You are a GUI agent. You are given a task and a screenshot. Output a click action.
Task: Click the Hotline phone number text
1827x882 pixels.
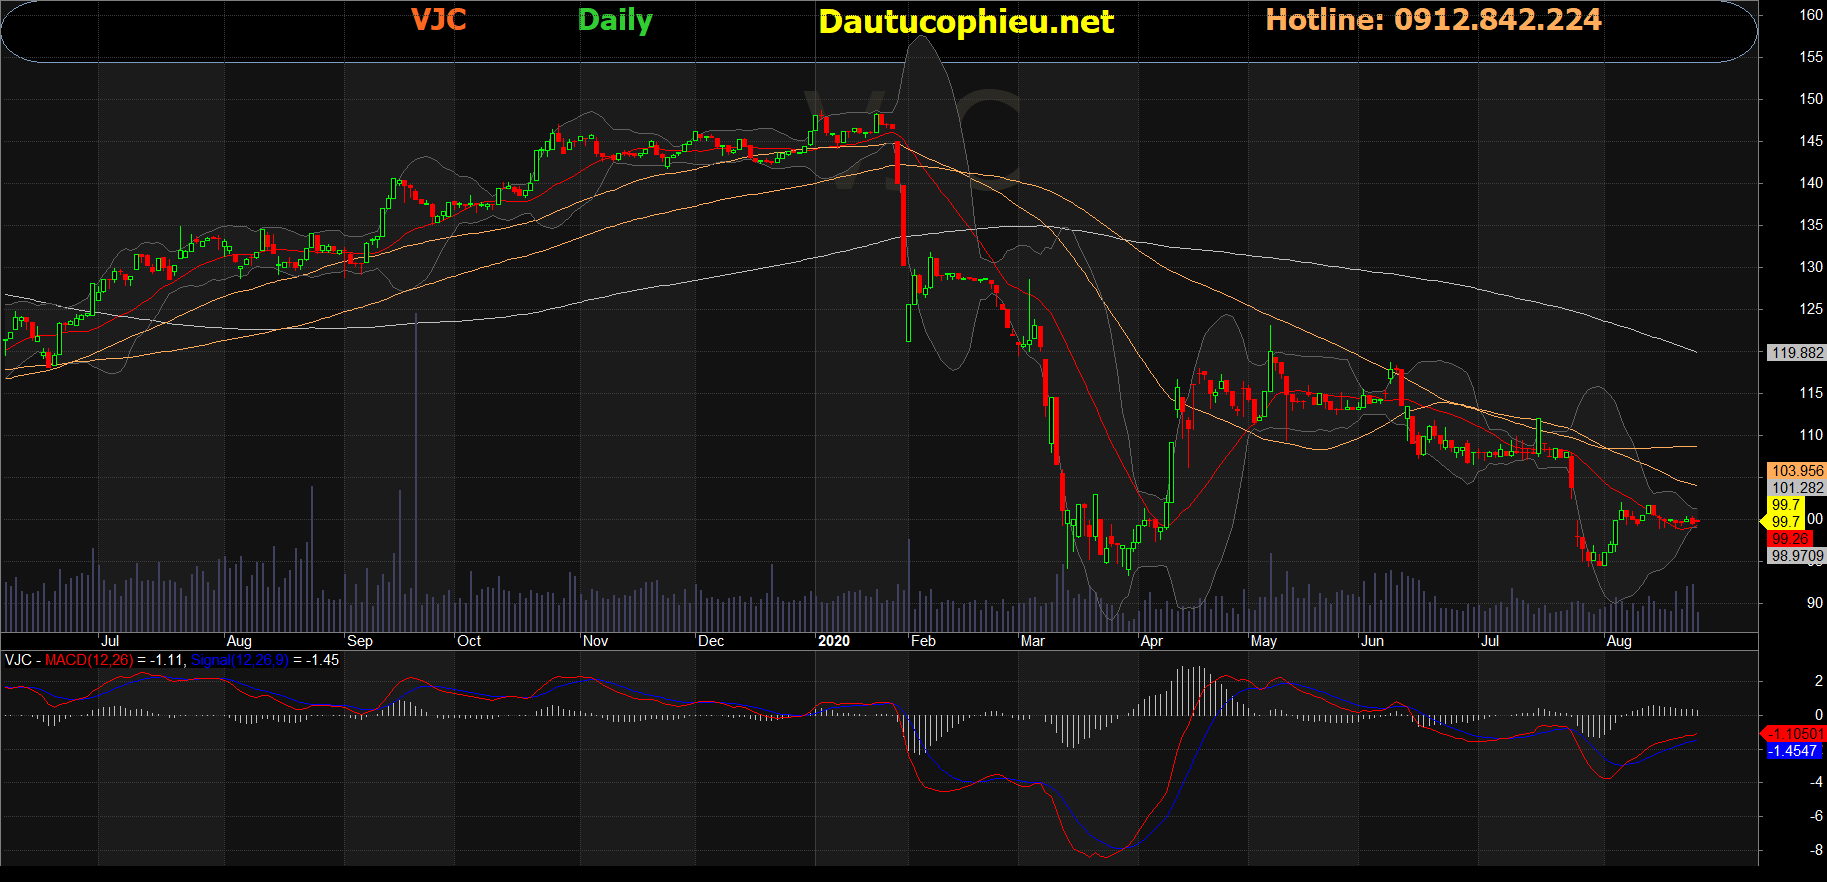[1433, 20]
